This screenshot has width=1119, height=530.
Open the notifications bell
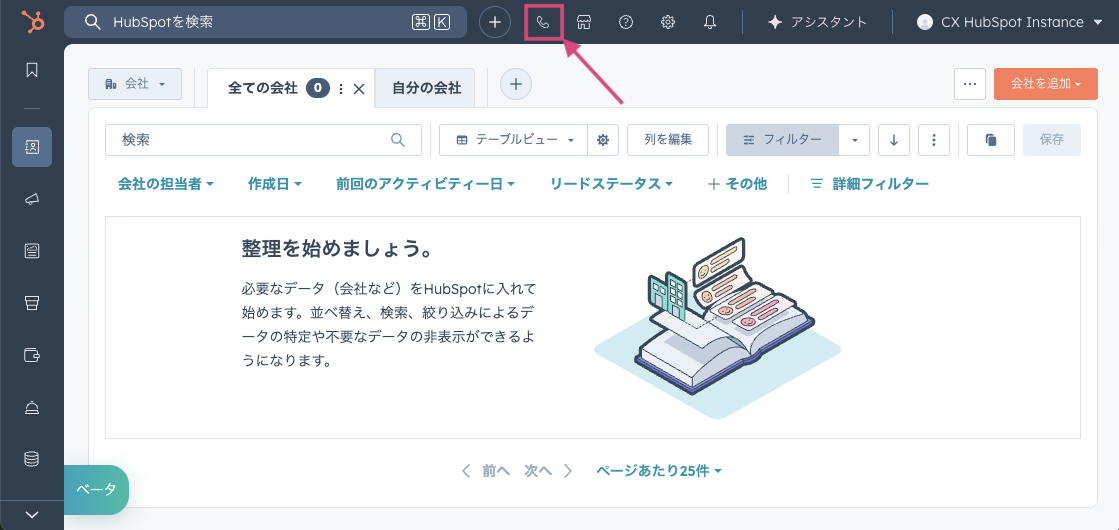(710, 22)
